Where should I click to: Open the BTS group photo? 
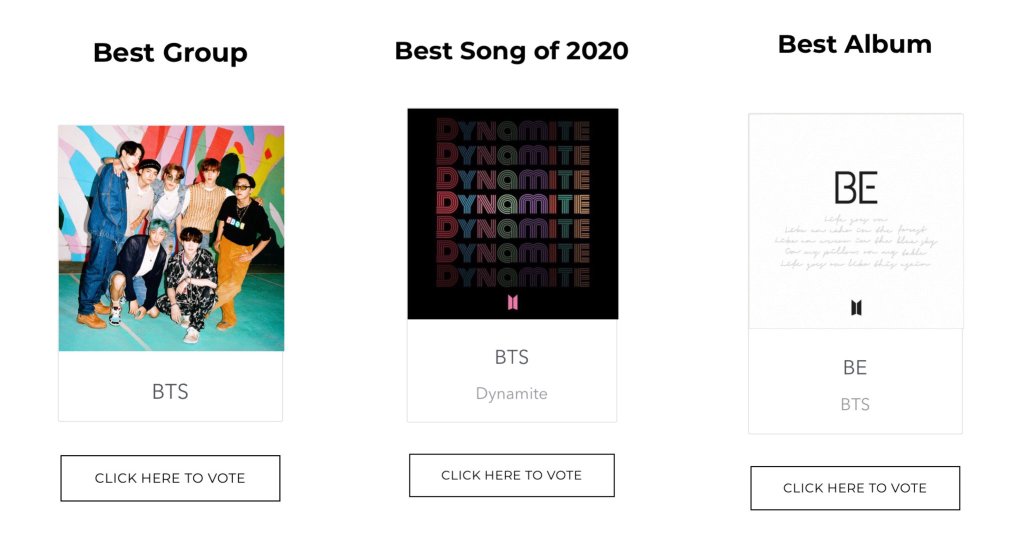(171, 238)
